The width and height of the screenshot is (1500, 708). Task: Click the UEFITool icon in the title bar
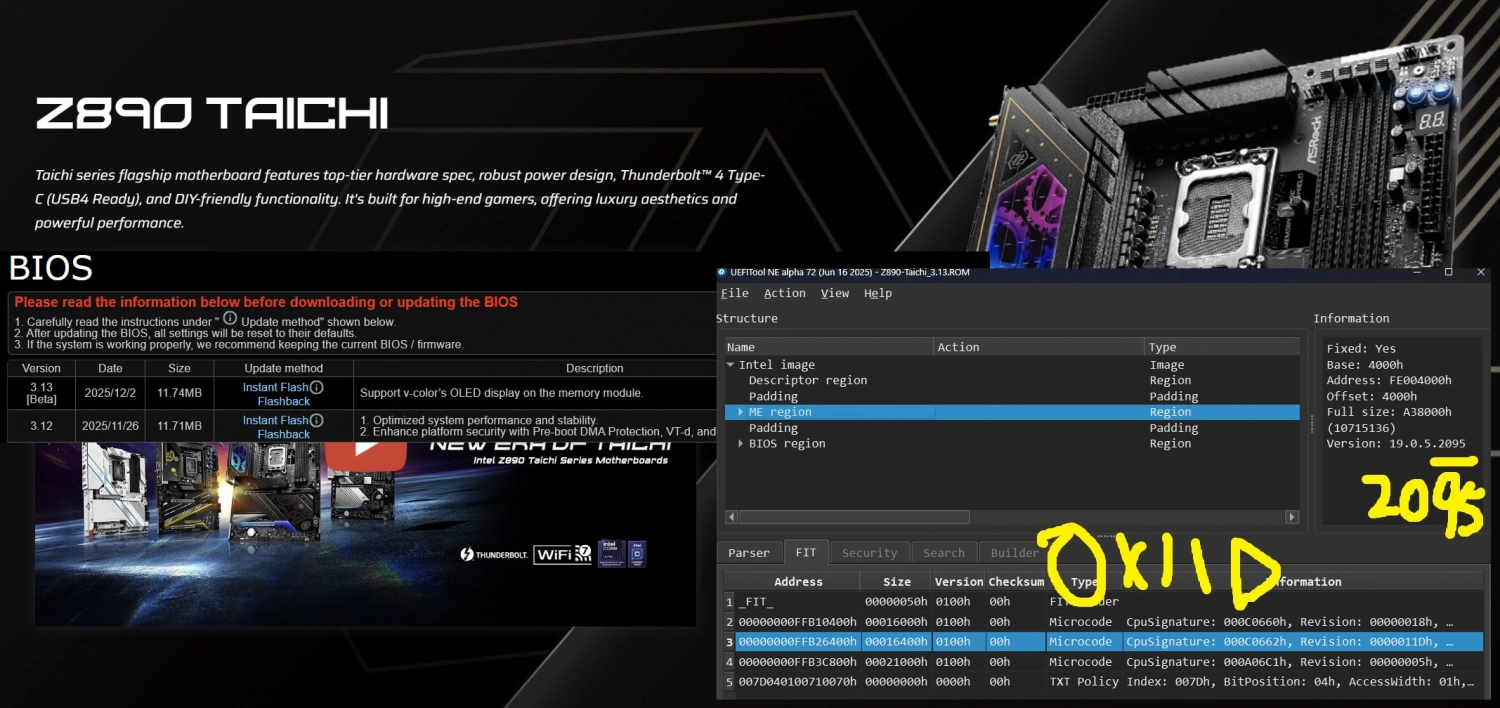723,272
